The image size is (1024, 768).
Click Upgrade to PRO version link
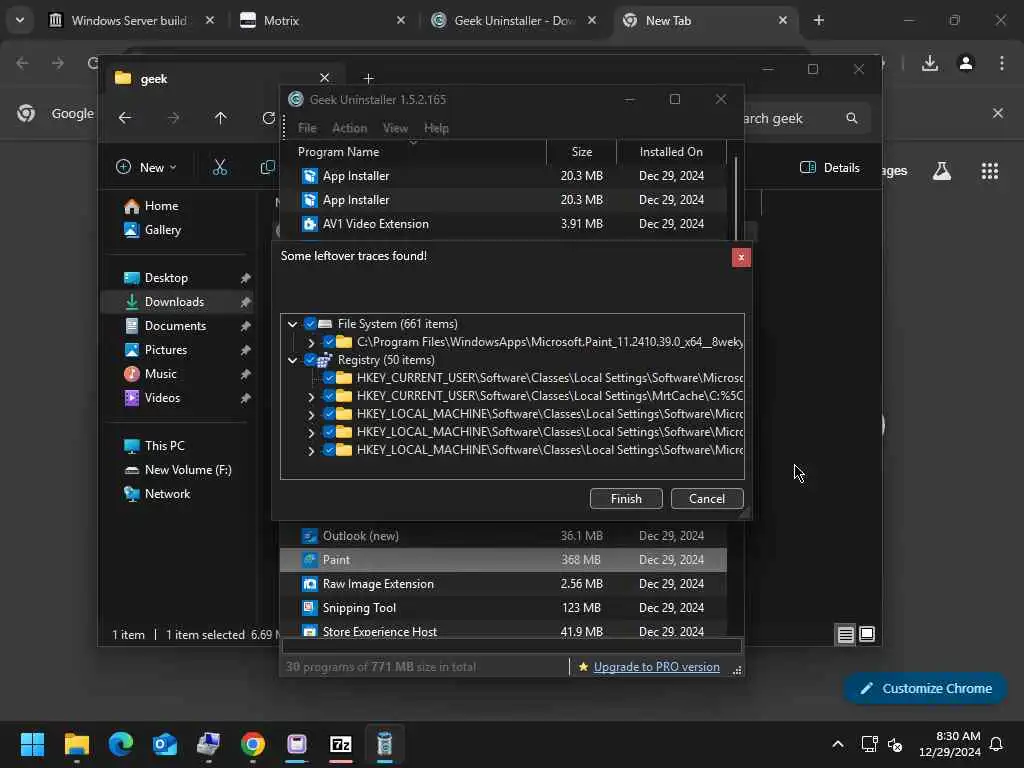pyautogui.click(x=656, y=667)
